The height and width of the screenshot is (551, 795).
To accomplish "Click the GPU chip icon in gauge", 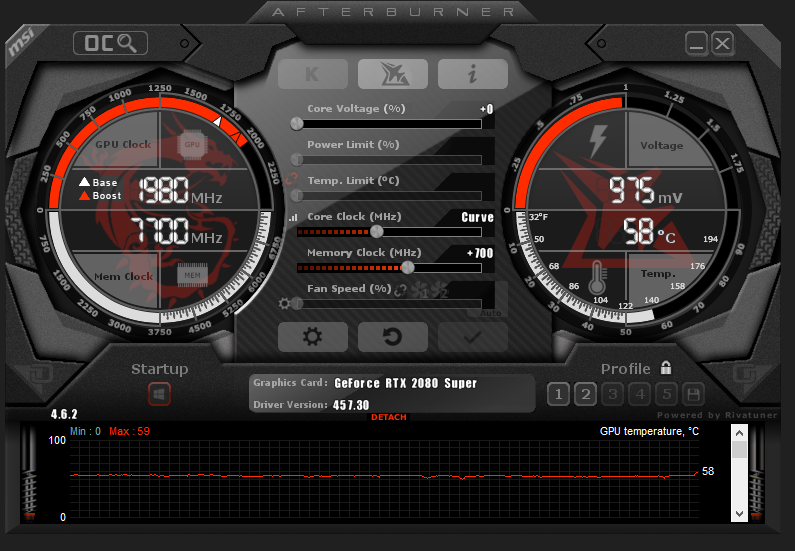I will (192, 144).
